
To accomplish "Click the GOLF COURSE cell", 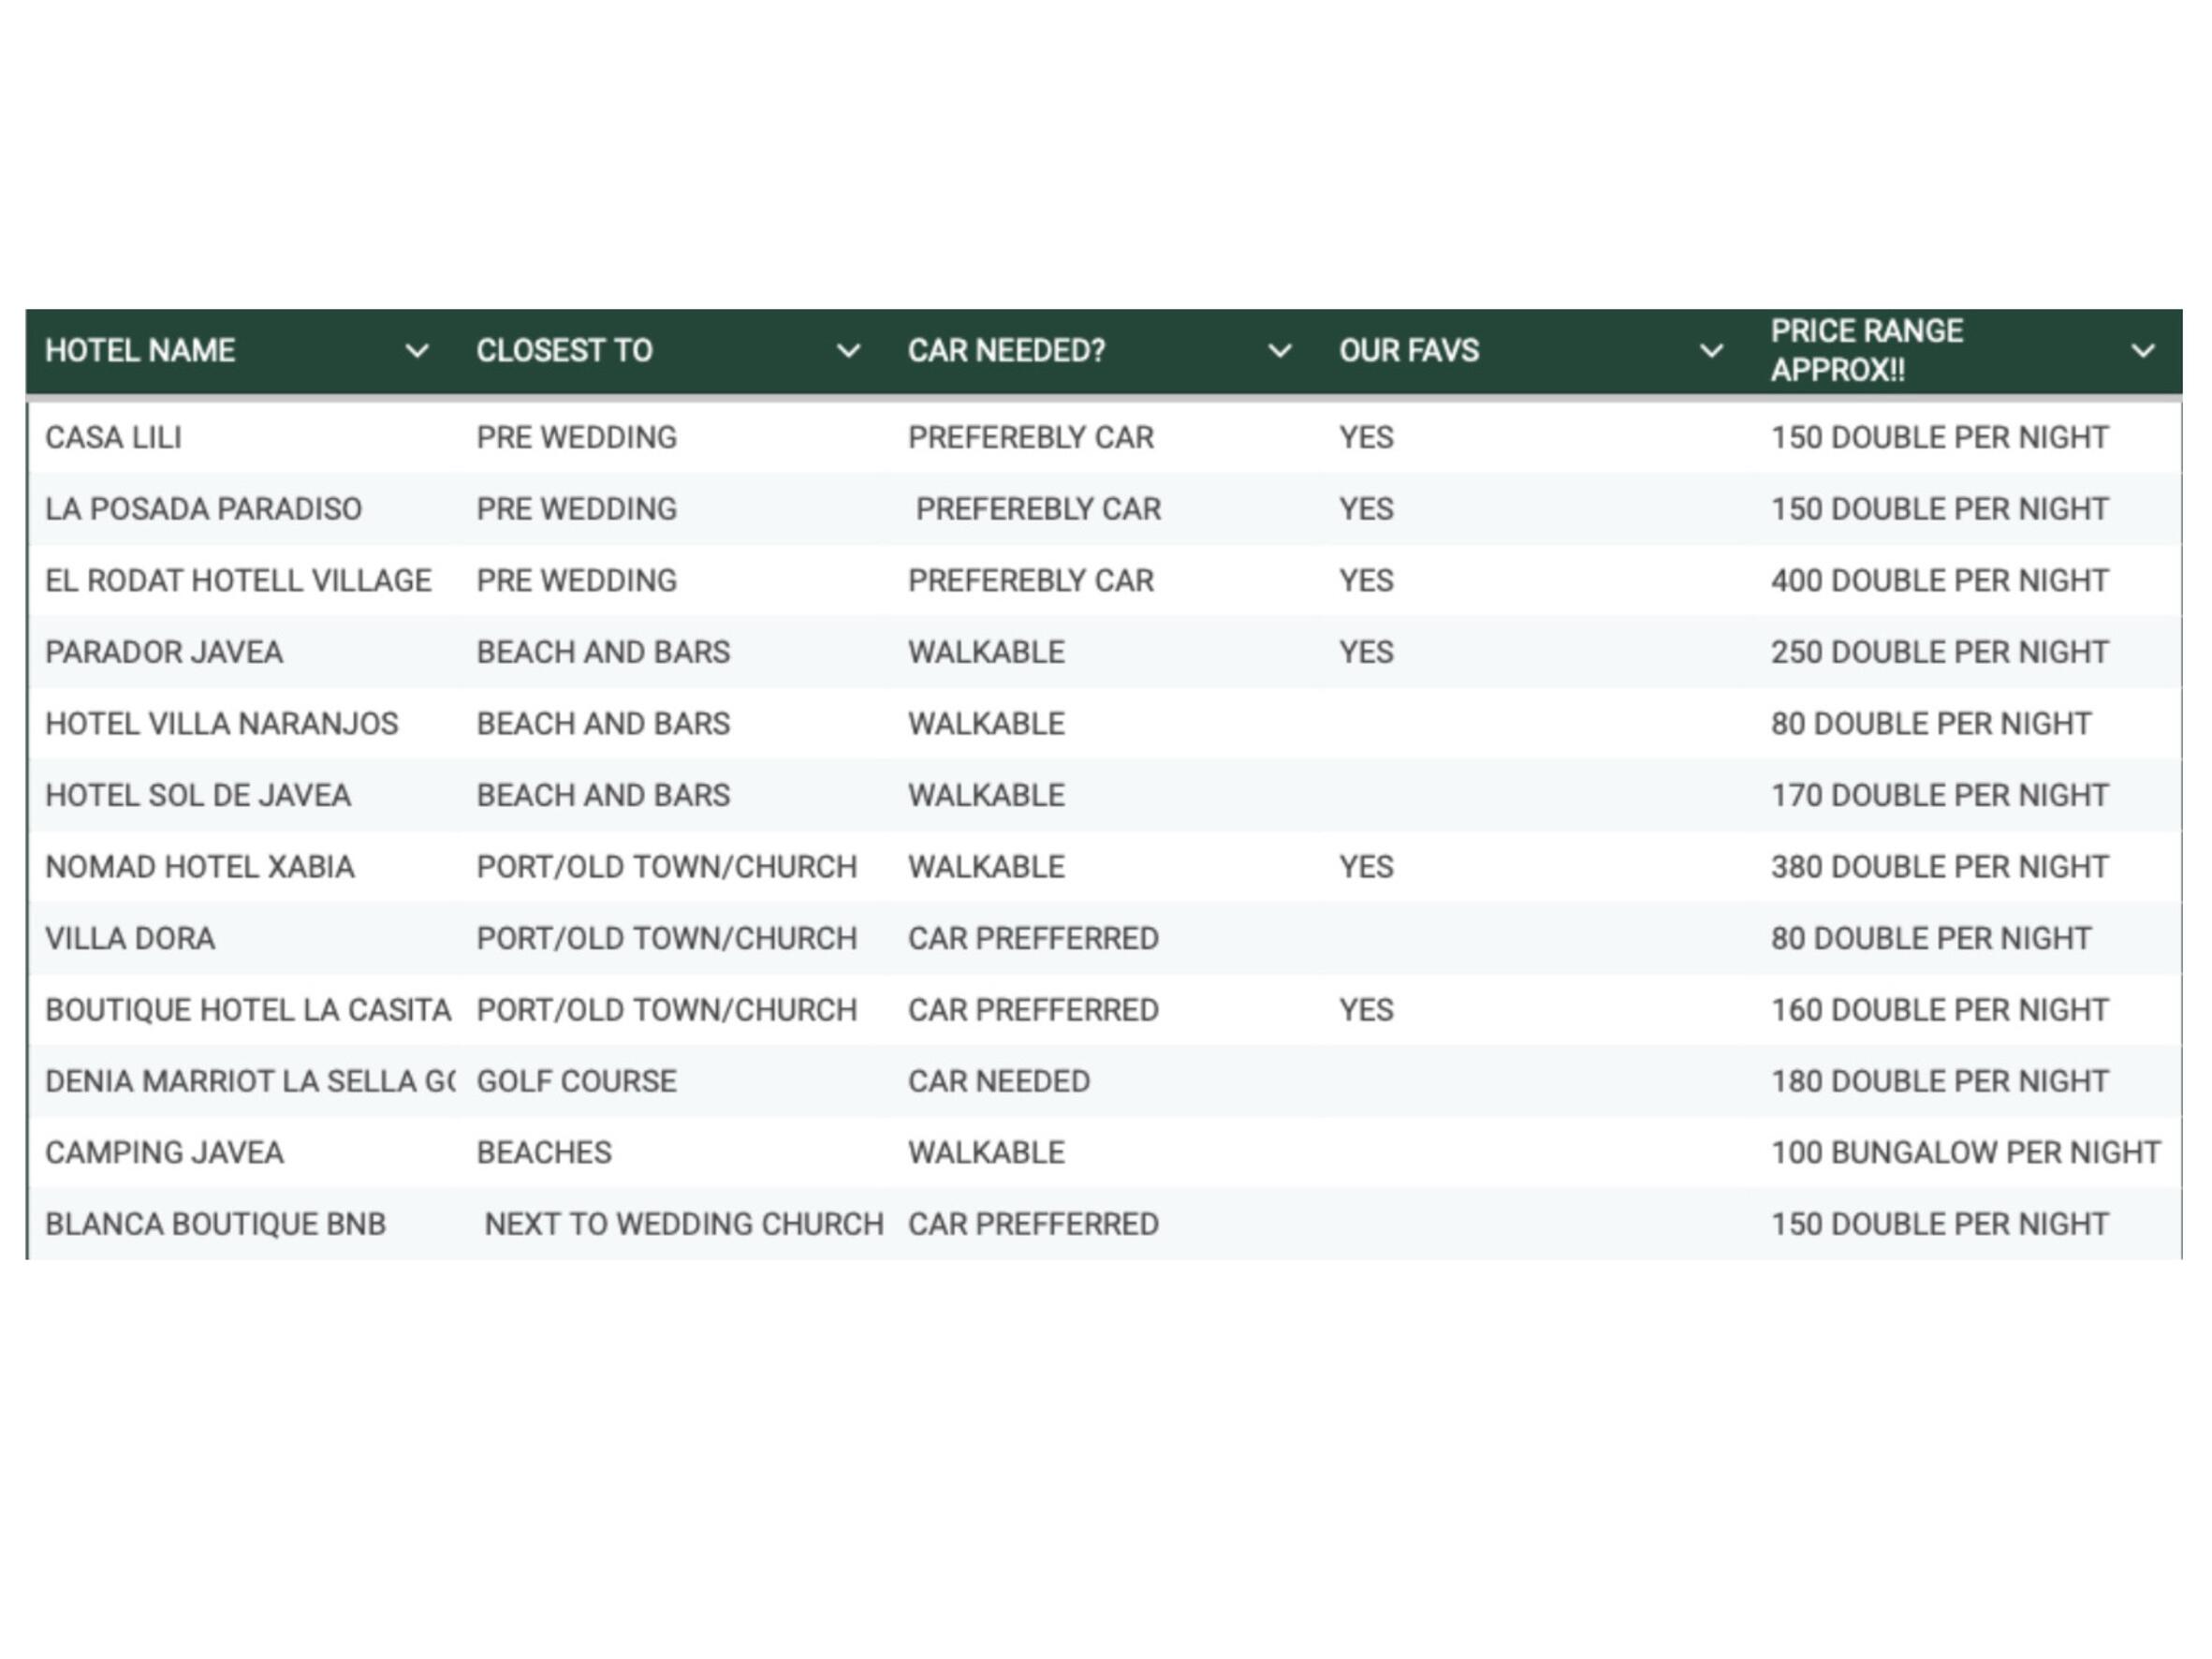I will coord(576,1082).
